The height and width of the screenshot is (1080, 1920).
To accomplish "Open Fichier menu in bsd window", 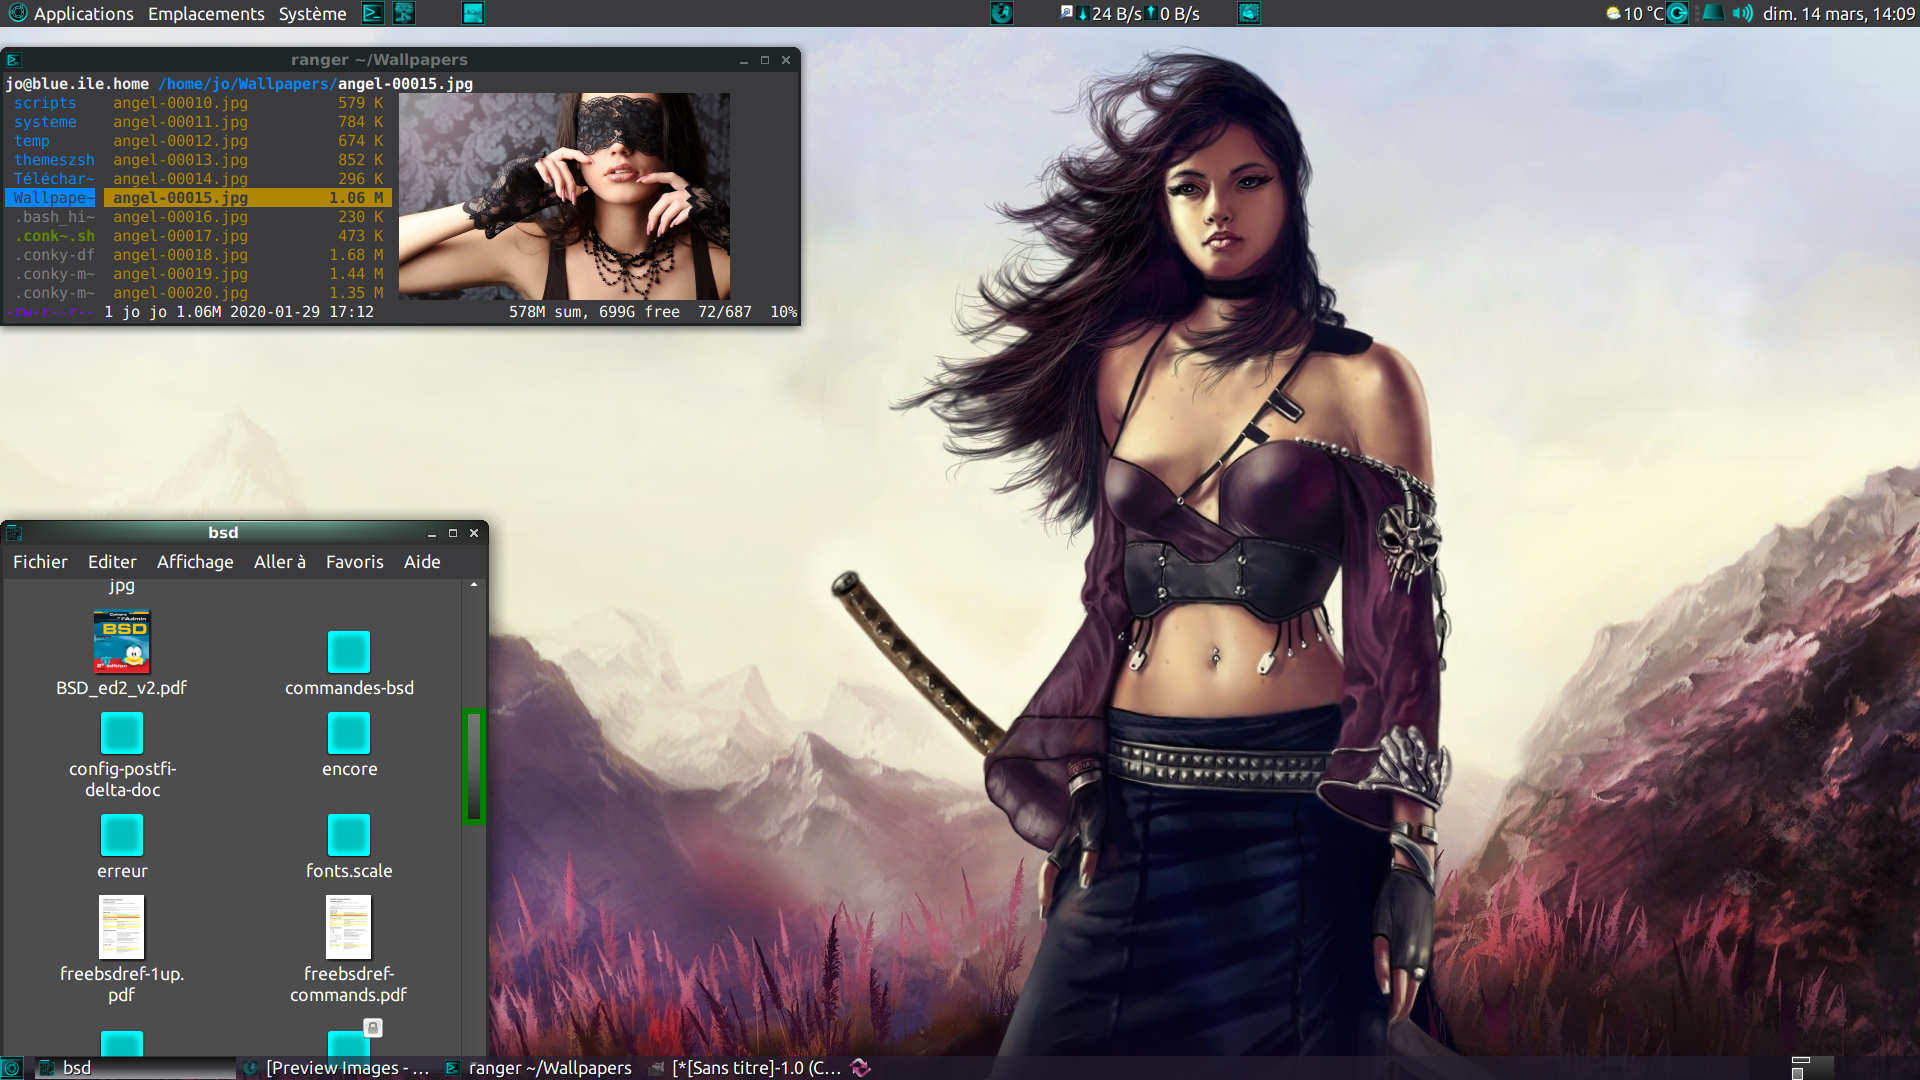I will (x=40, y=562).
